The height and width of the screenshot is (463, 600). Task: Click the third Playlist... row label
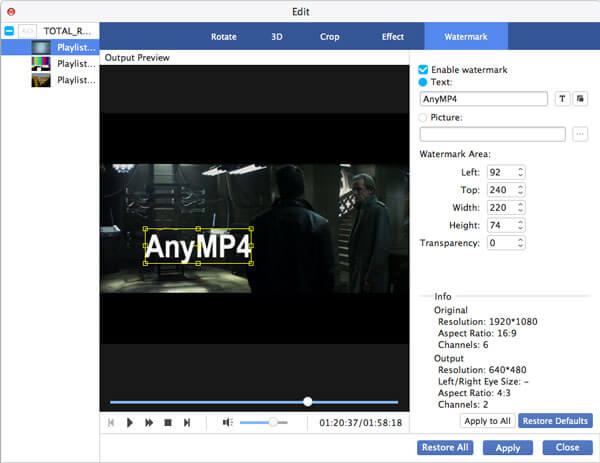click(76, 80)
